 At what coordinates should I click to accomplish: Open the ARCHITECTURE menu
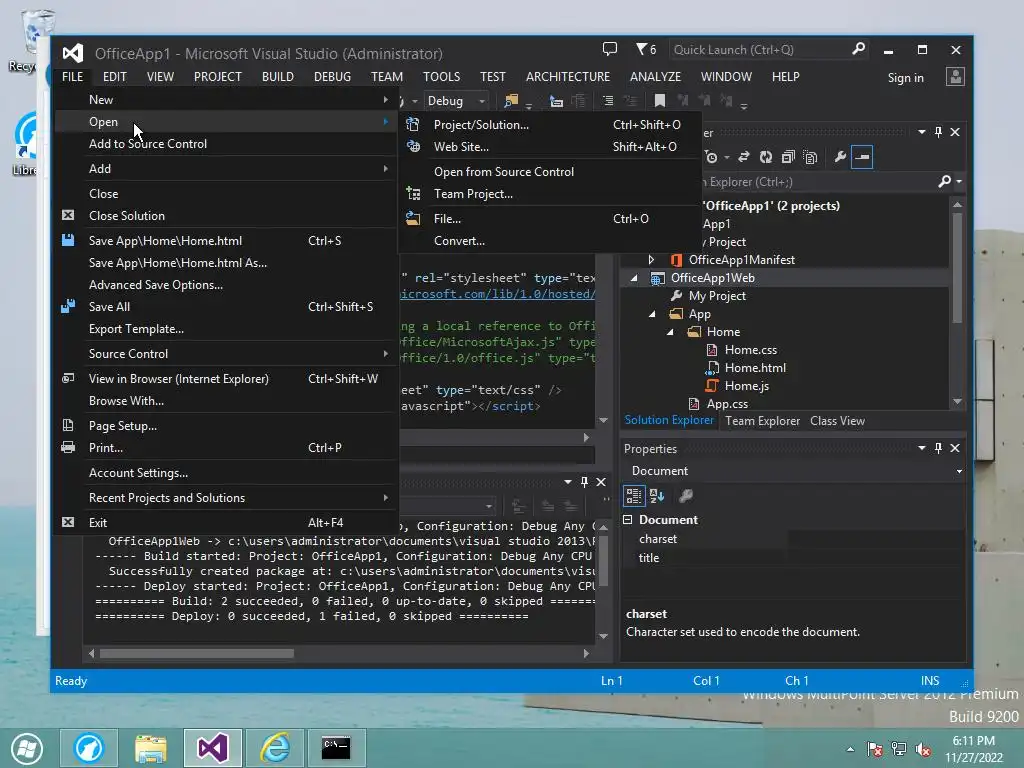point(568,76)
